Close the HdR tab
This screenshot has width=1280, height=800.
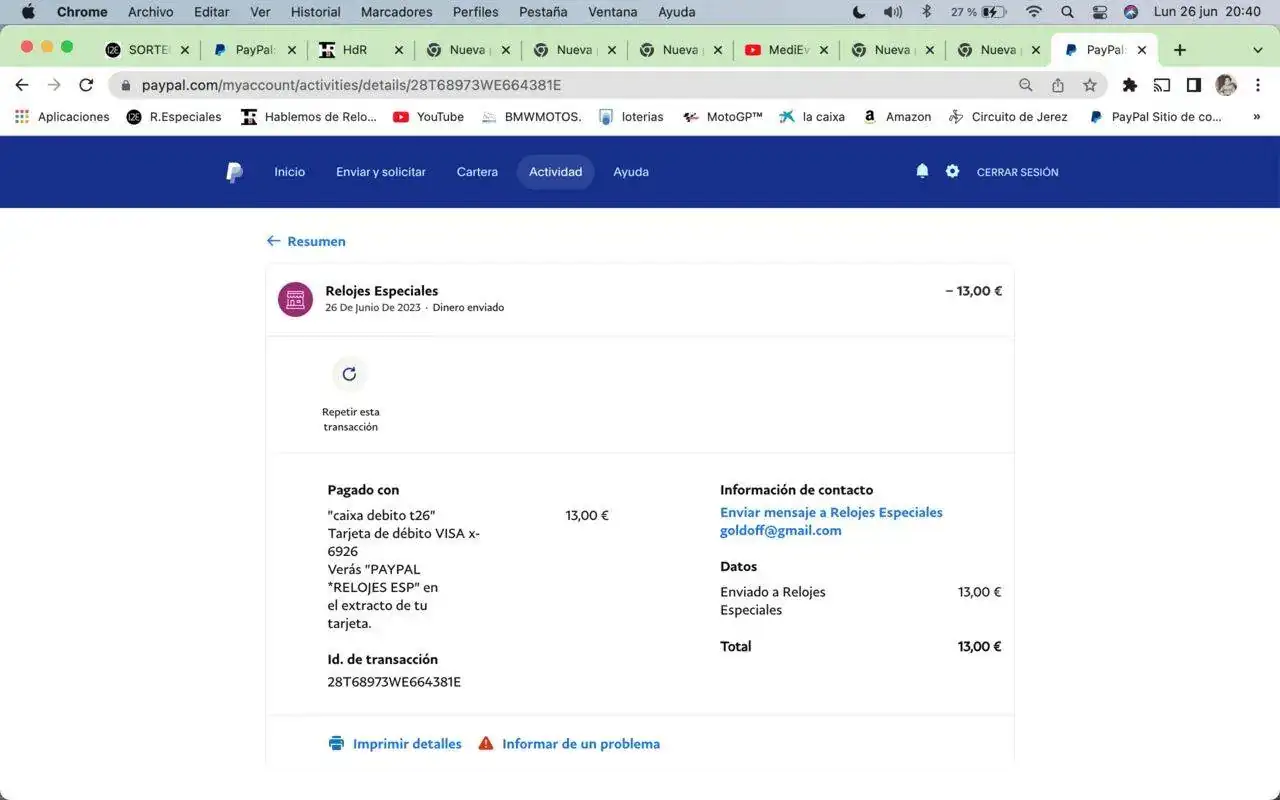point(399,50)
